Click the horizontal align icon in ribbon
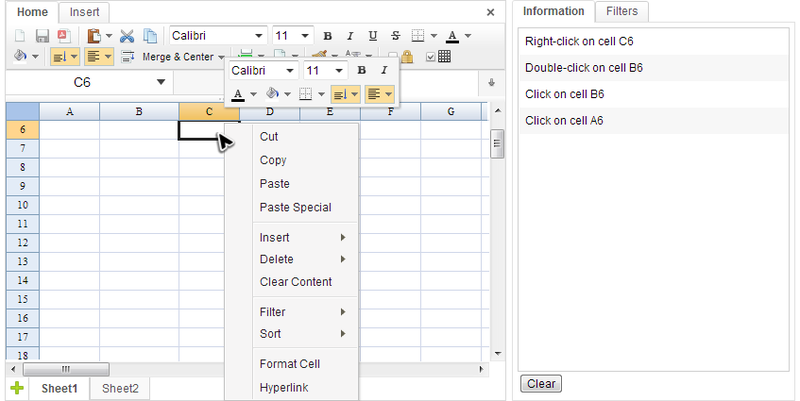This screenshot has width=800, height=401. tap(93, 57)
